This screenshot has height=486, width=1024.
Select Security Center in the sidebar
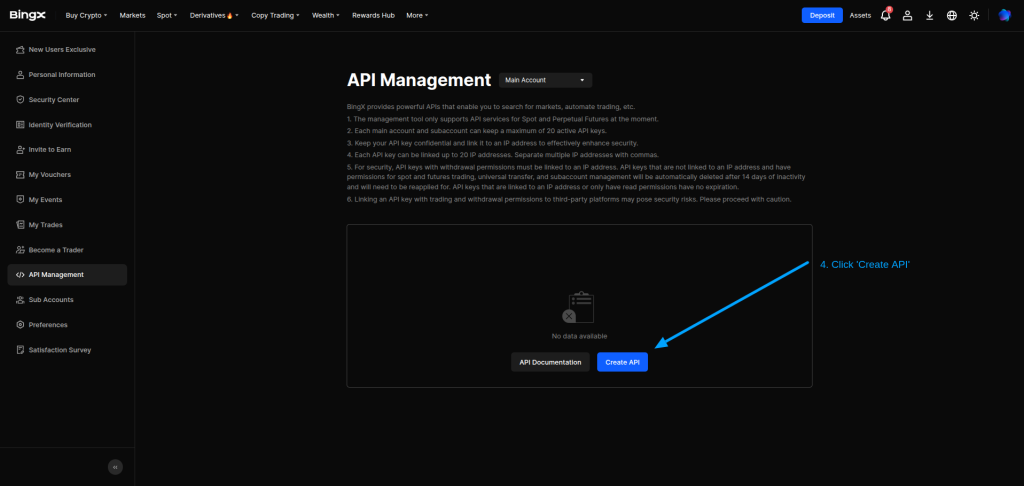point(54,100)
